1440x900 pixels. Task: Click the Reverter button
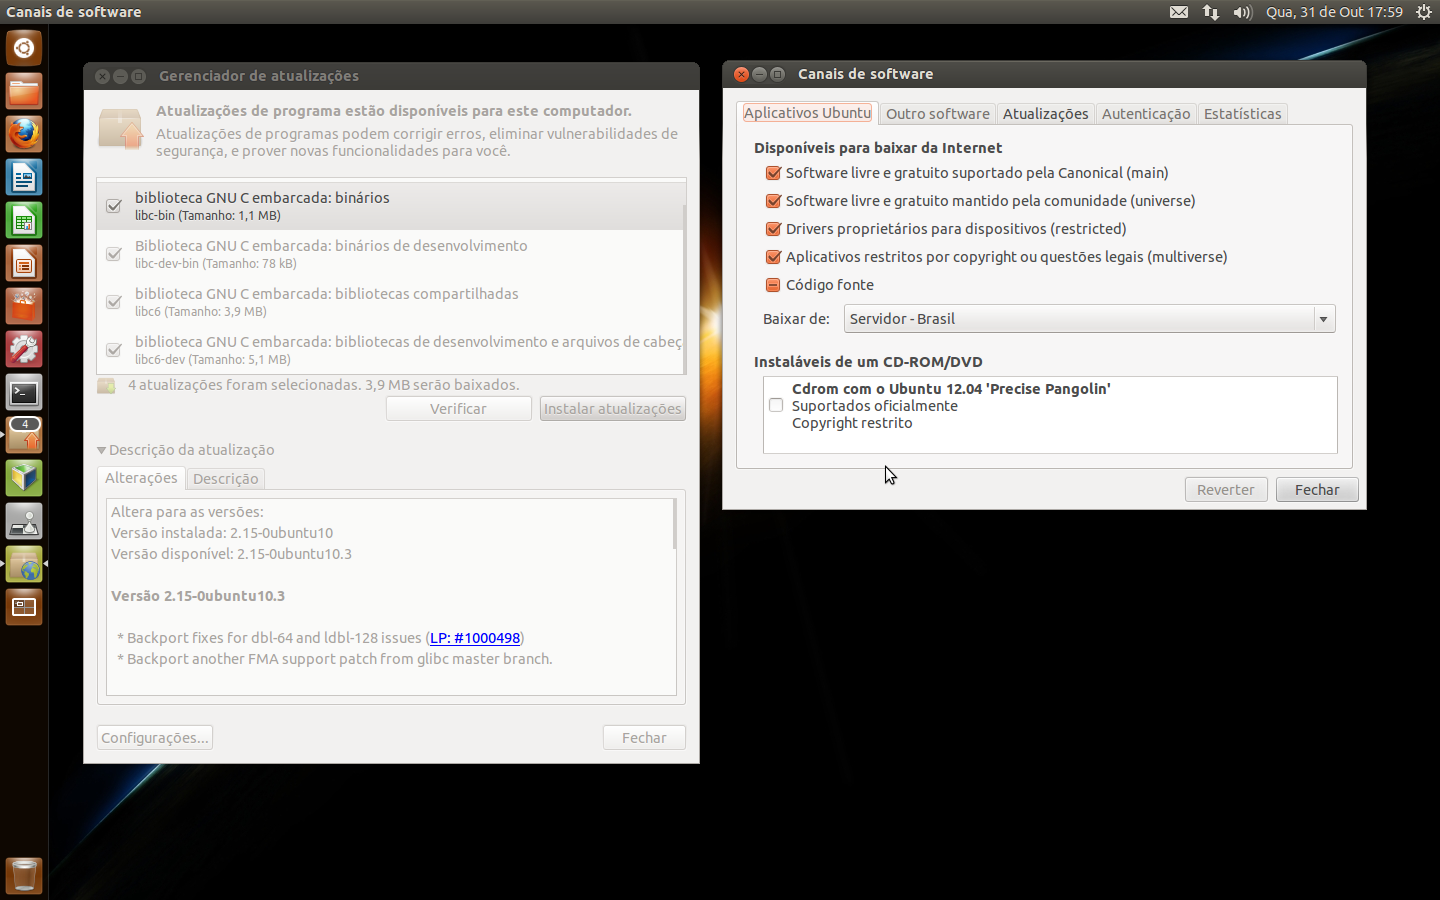click(x=1226, y=490)
